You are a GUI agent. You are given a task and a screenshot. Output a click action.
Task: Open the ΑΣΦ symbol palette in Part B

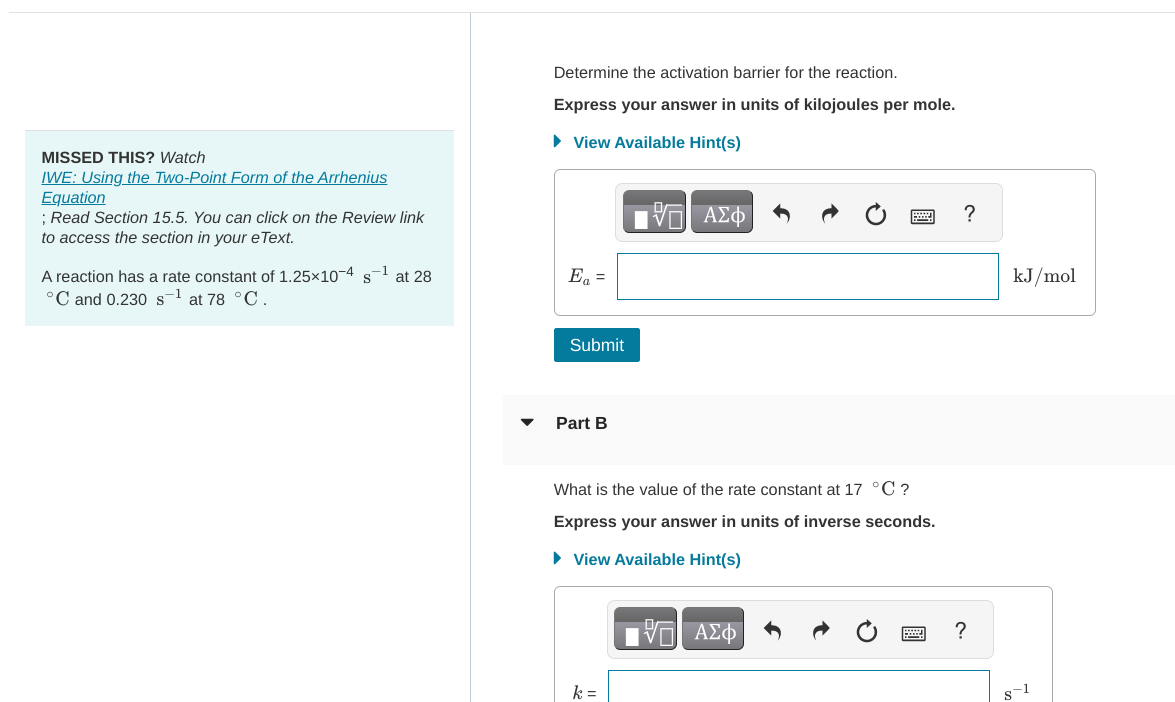coord(712,629)
